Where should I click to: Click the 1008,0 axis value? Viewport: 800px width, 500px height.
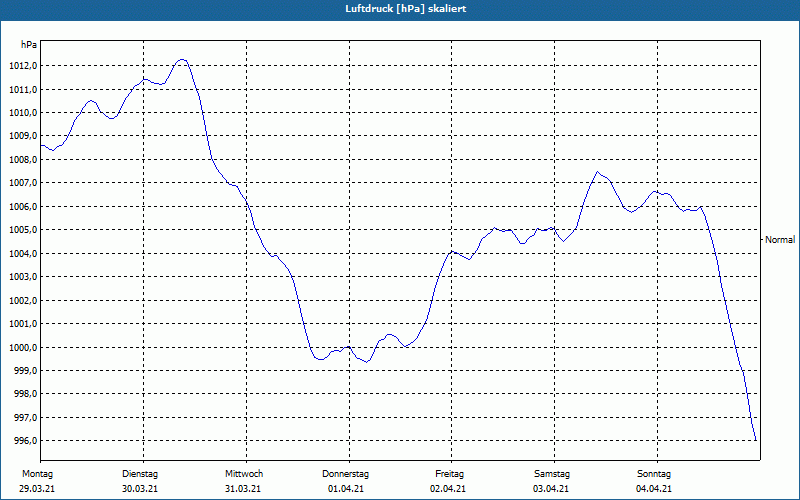click(23, 160)
